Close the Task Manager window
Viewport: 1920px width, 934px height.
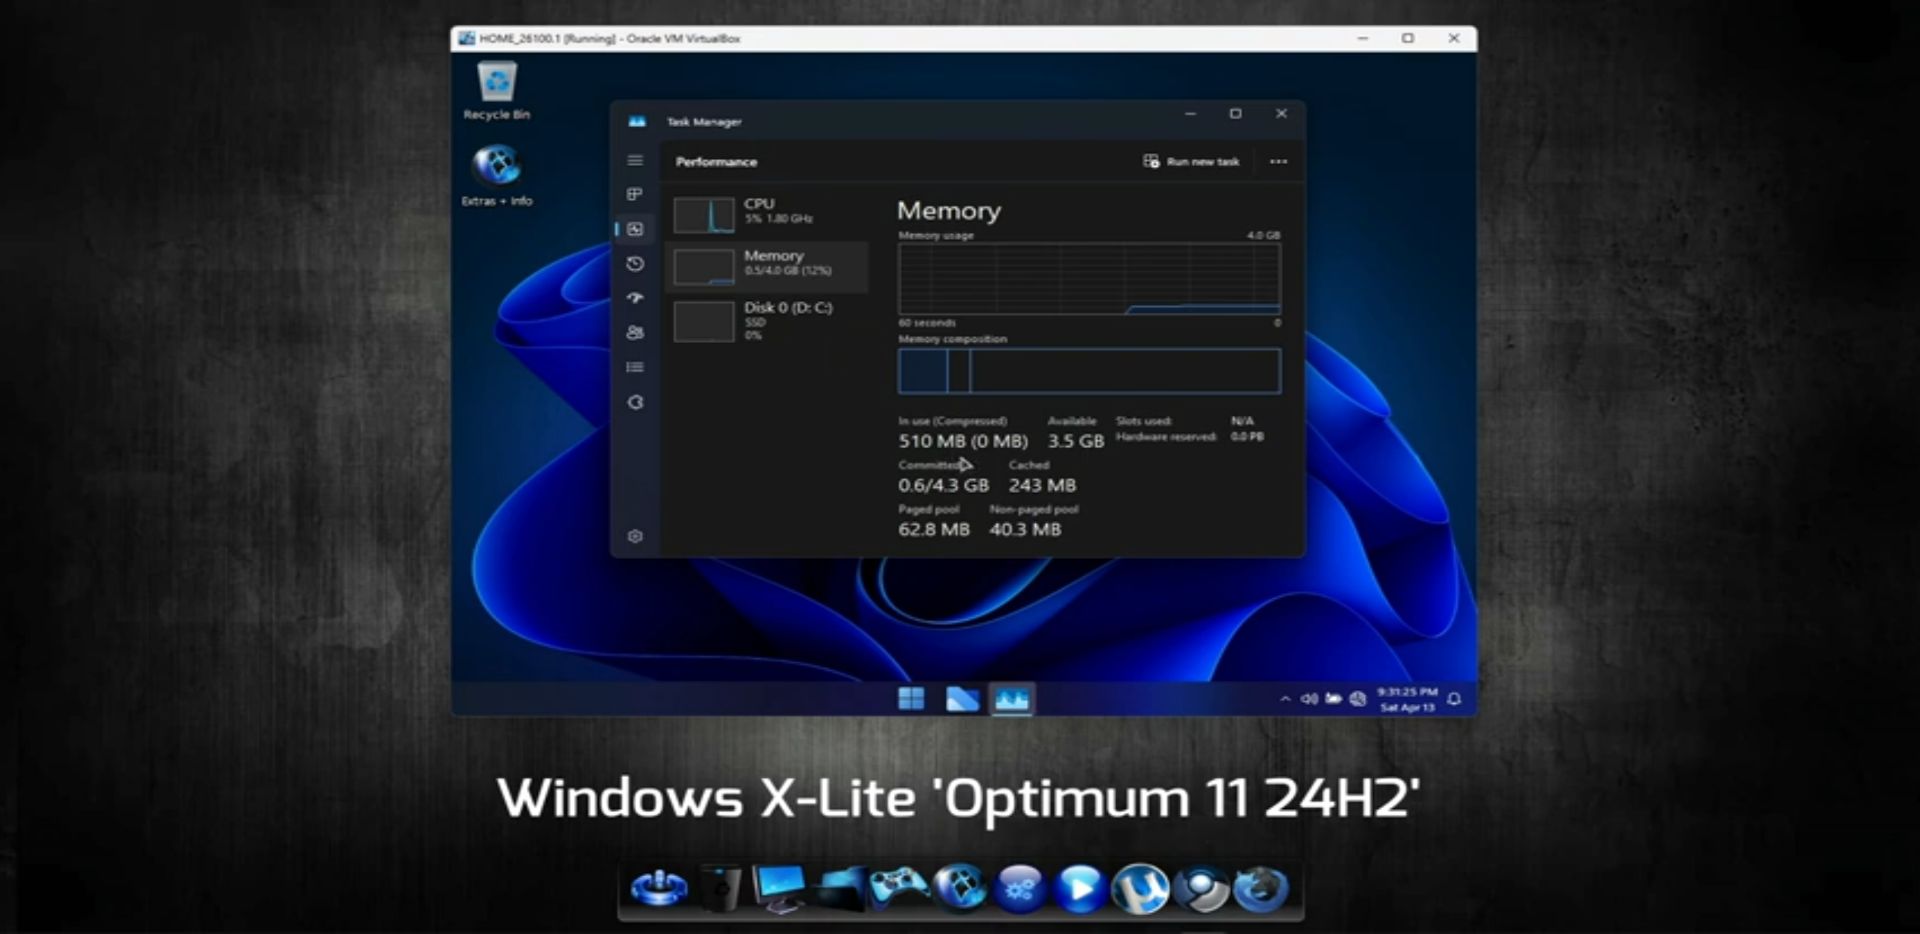click(x=1281, y=114)
